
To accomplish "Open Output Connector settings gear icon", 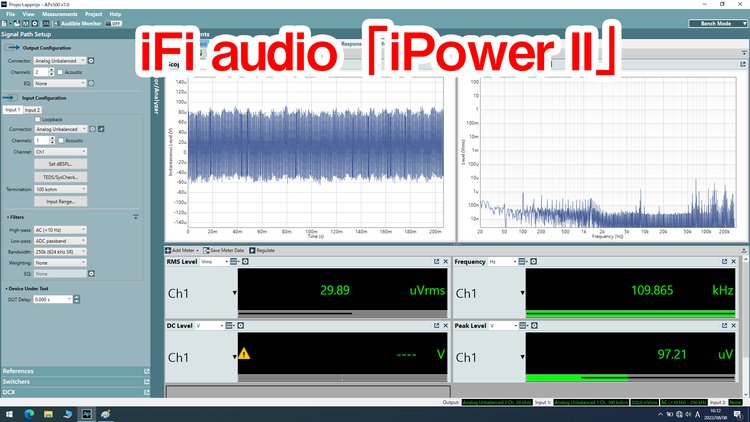I will (91, 61).
